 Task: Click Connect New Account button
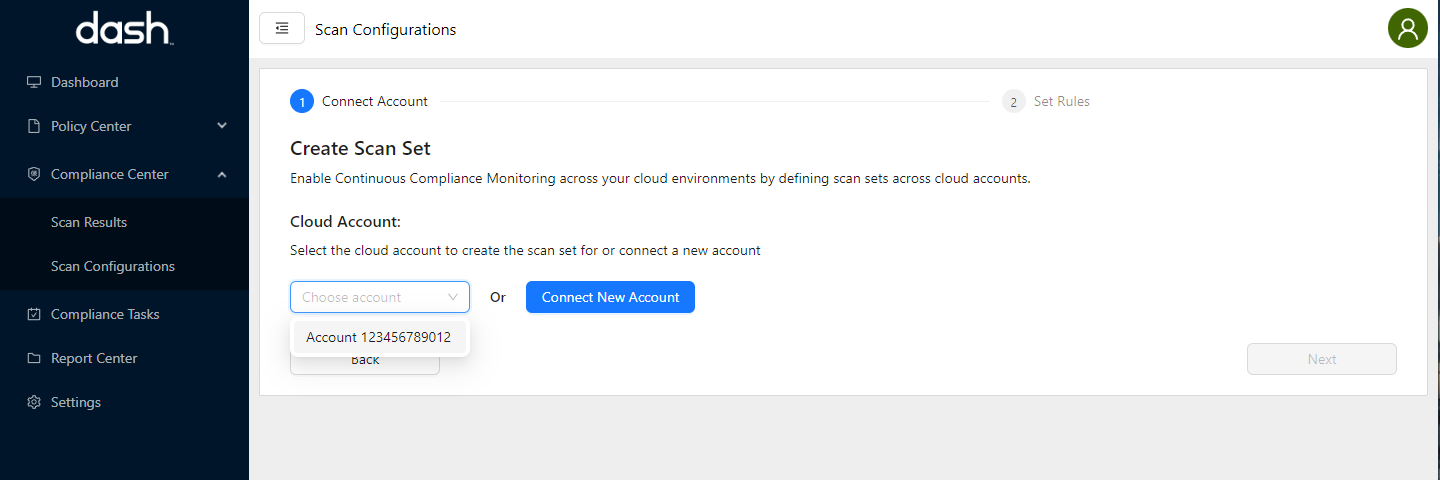tap(610, 297)
